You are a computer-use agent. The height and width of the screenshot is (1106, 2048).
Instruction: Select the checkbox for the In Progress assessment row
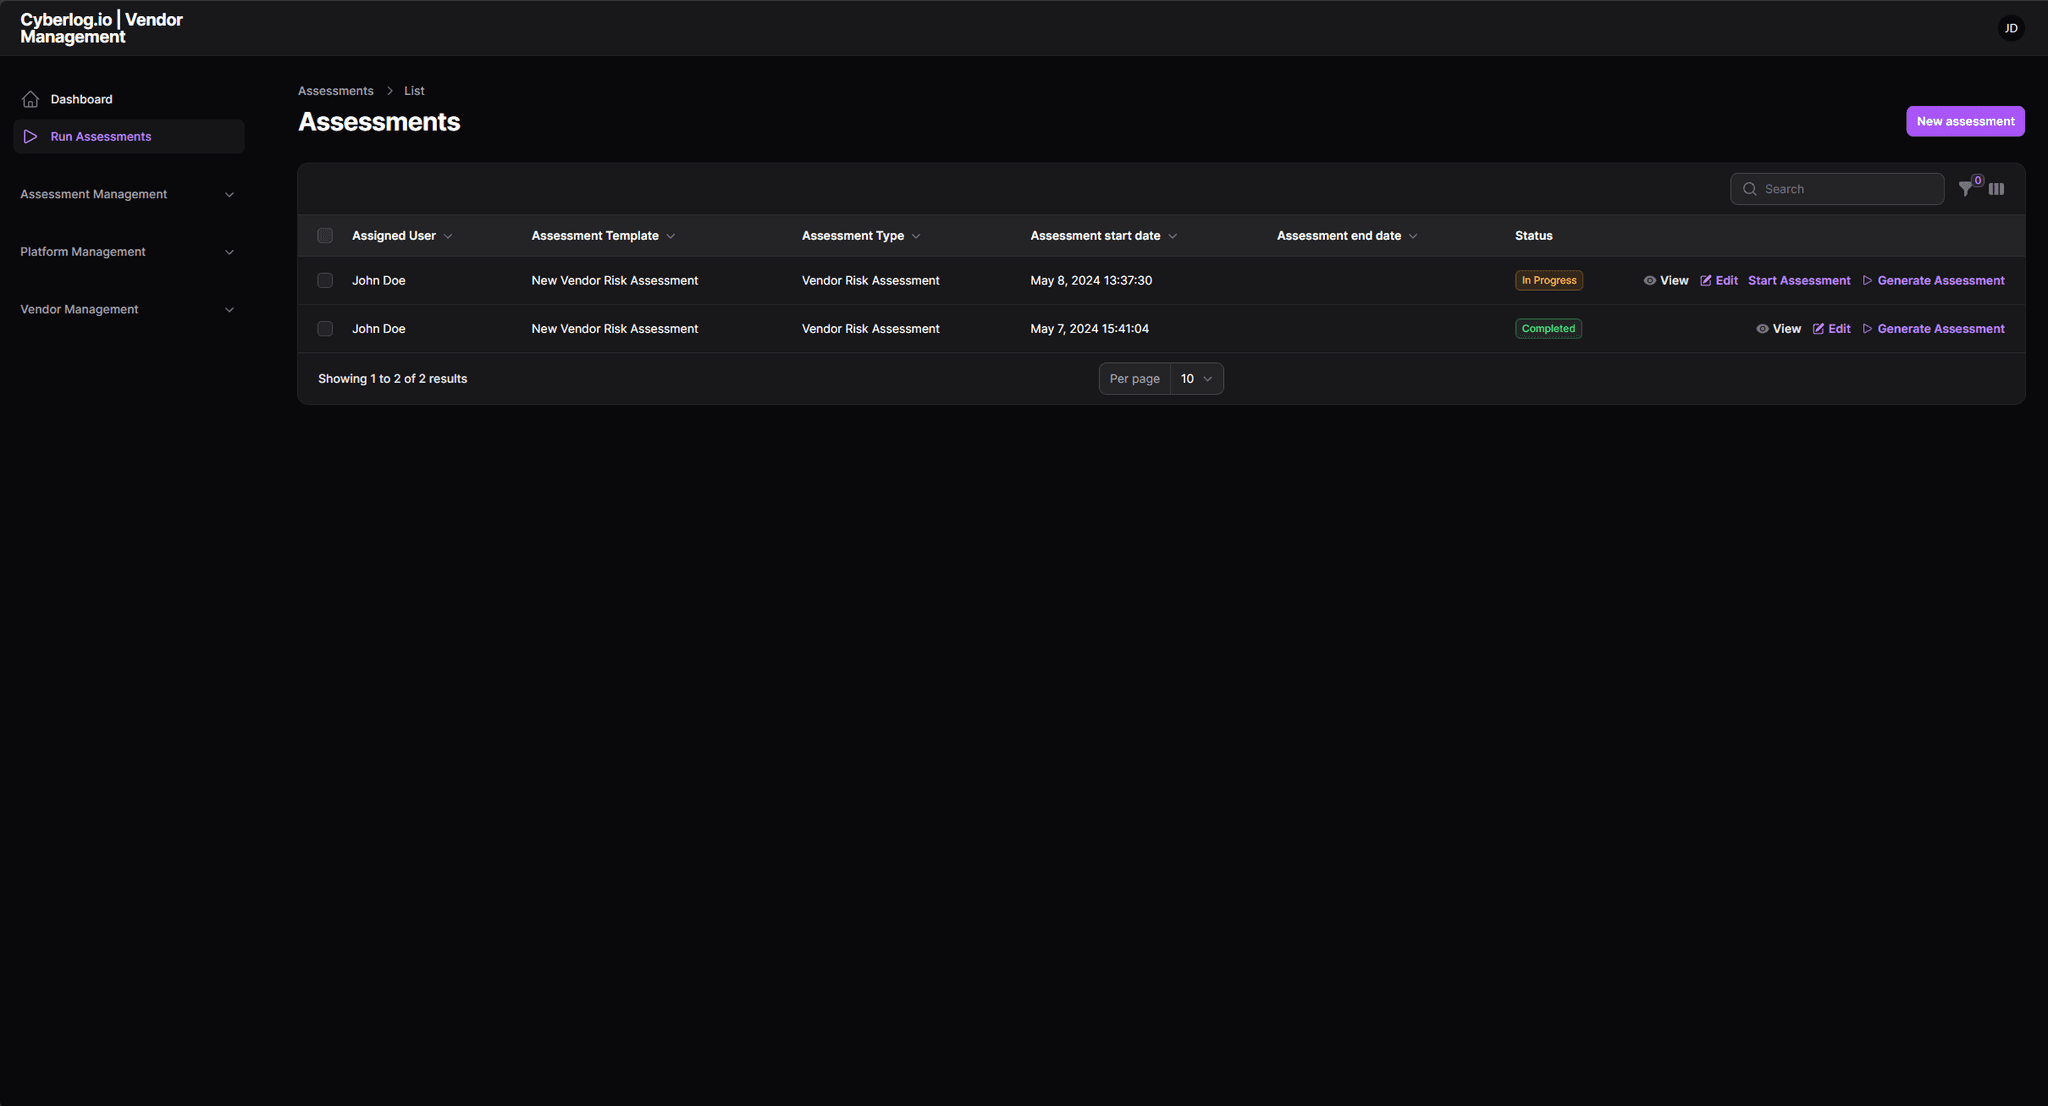click(x=325, y=280)
